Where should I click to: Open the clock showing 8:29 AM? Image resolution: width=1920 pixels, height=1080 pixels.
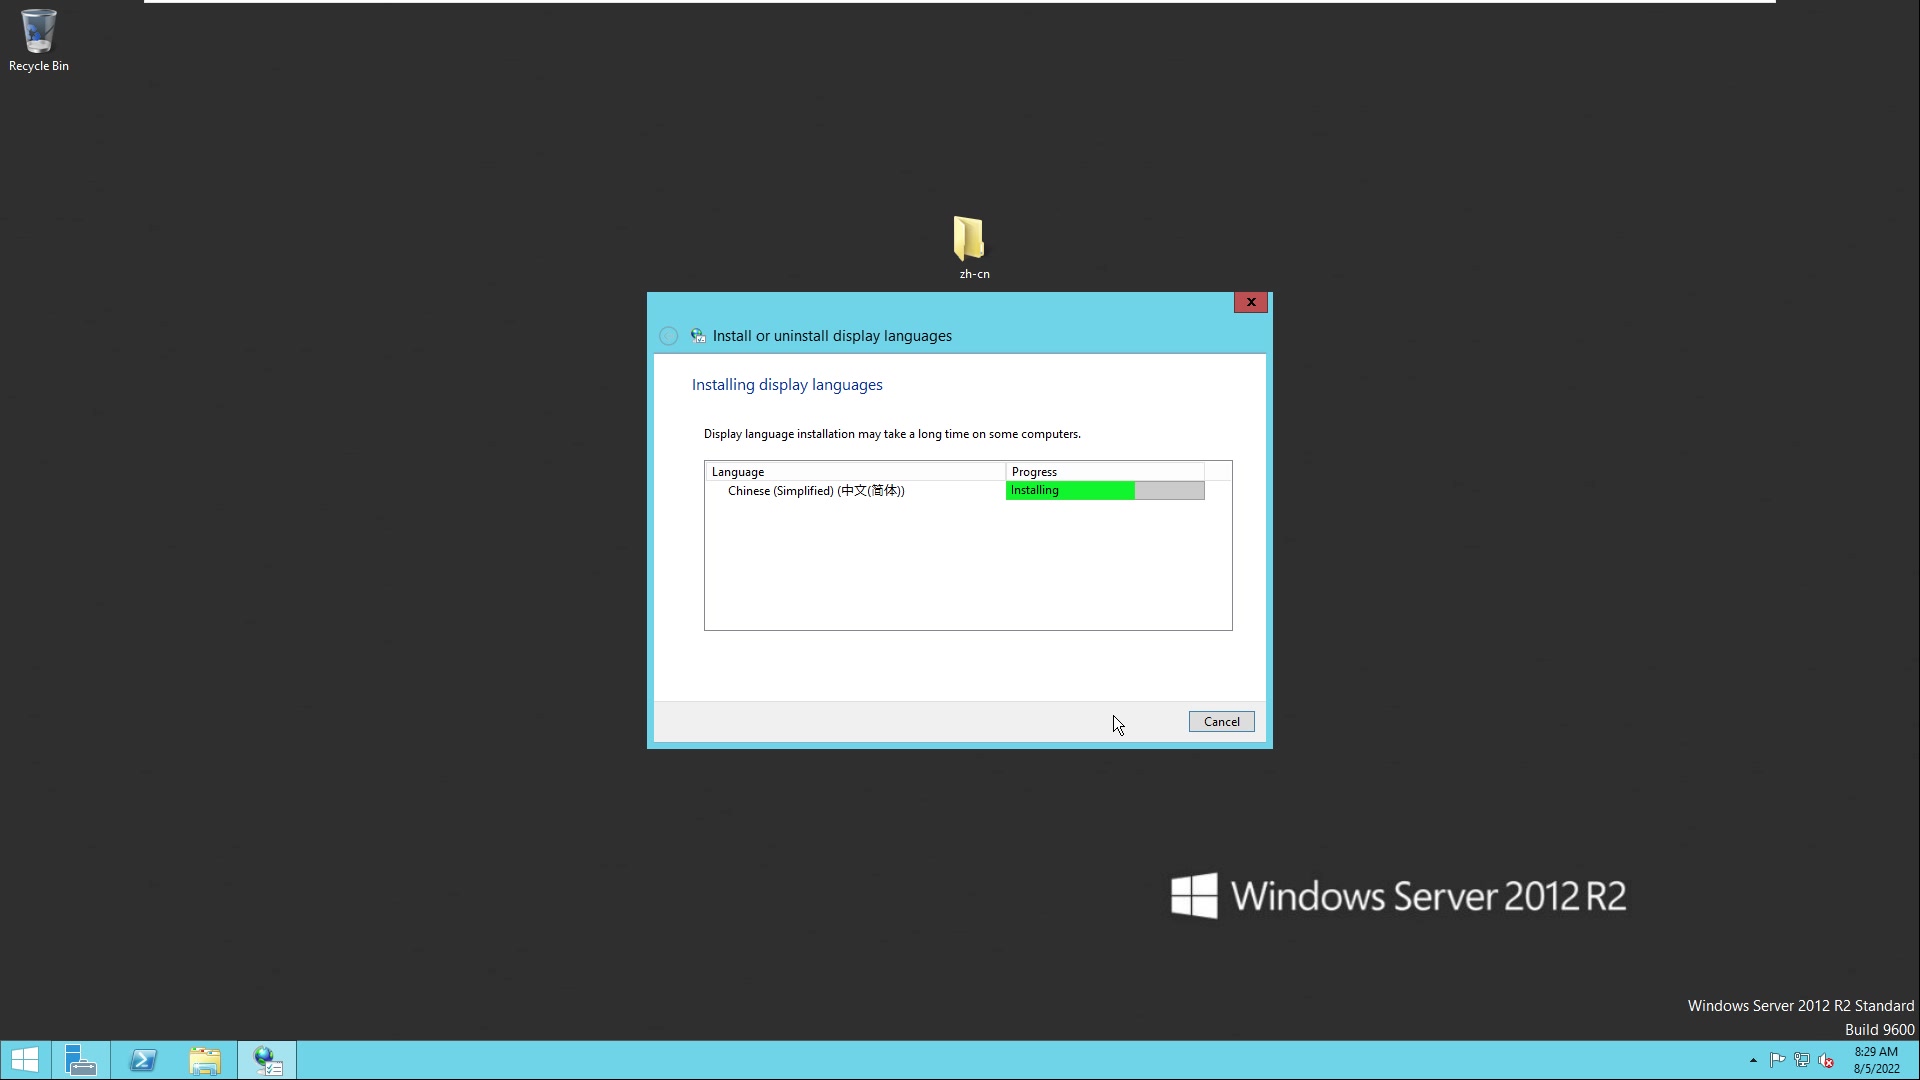tap(1876, 1060)
